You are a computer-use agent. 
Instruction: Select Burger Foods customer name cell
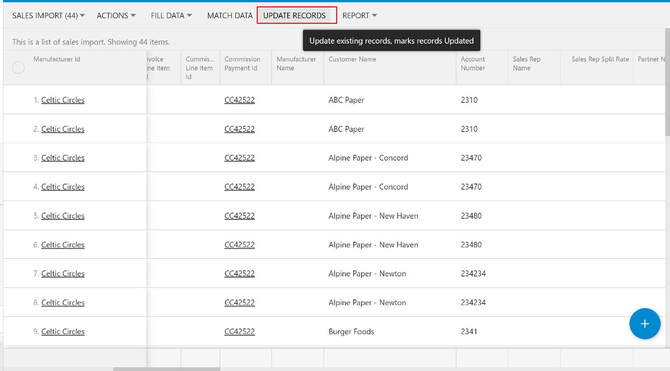coord(351,332)
